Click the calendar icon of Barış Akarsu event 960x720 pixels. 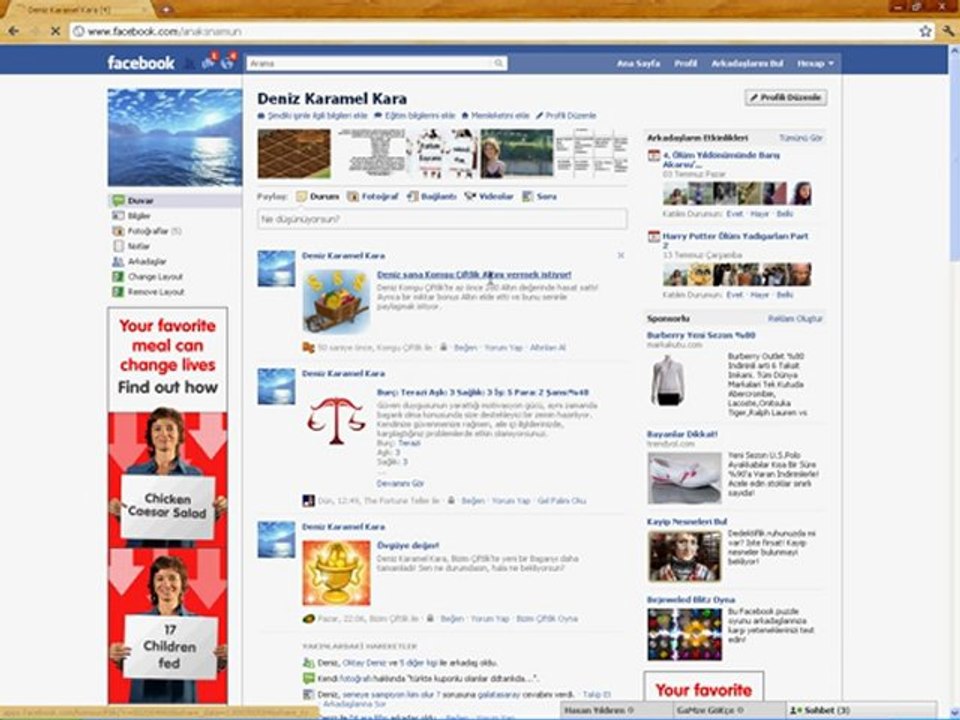654,156
